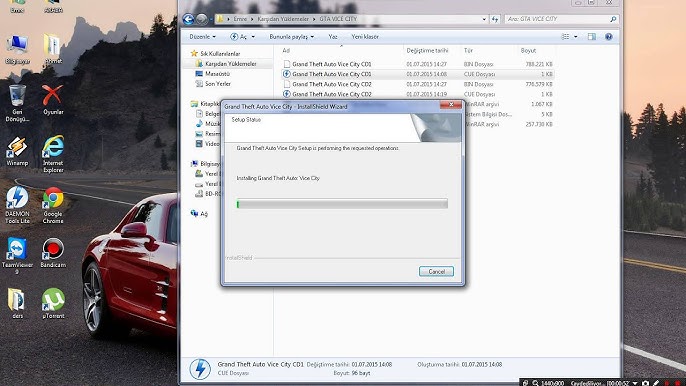Viewport: 686px width, 386px height.
Task: Click Emre in the address breadcrumb
Action: (240, 19)
